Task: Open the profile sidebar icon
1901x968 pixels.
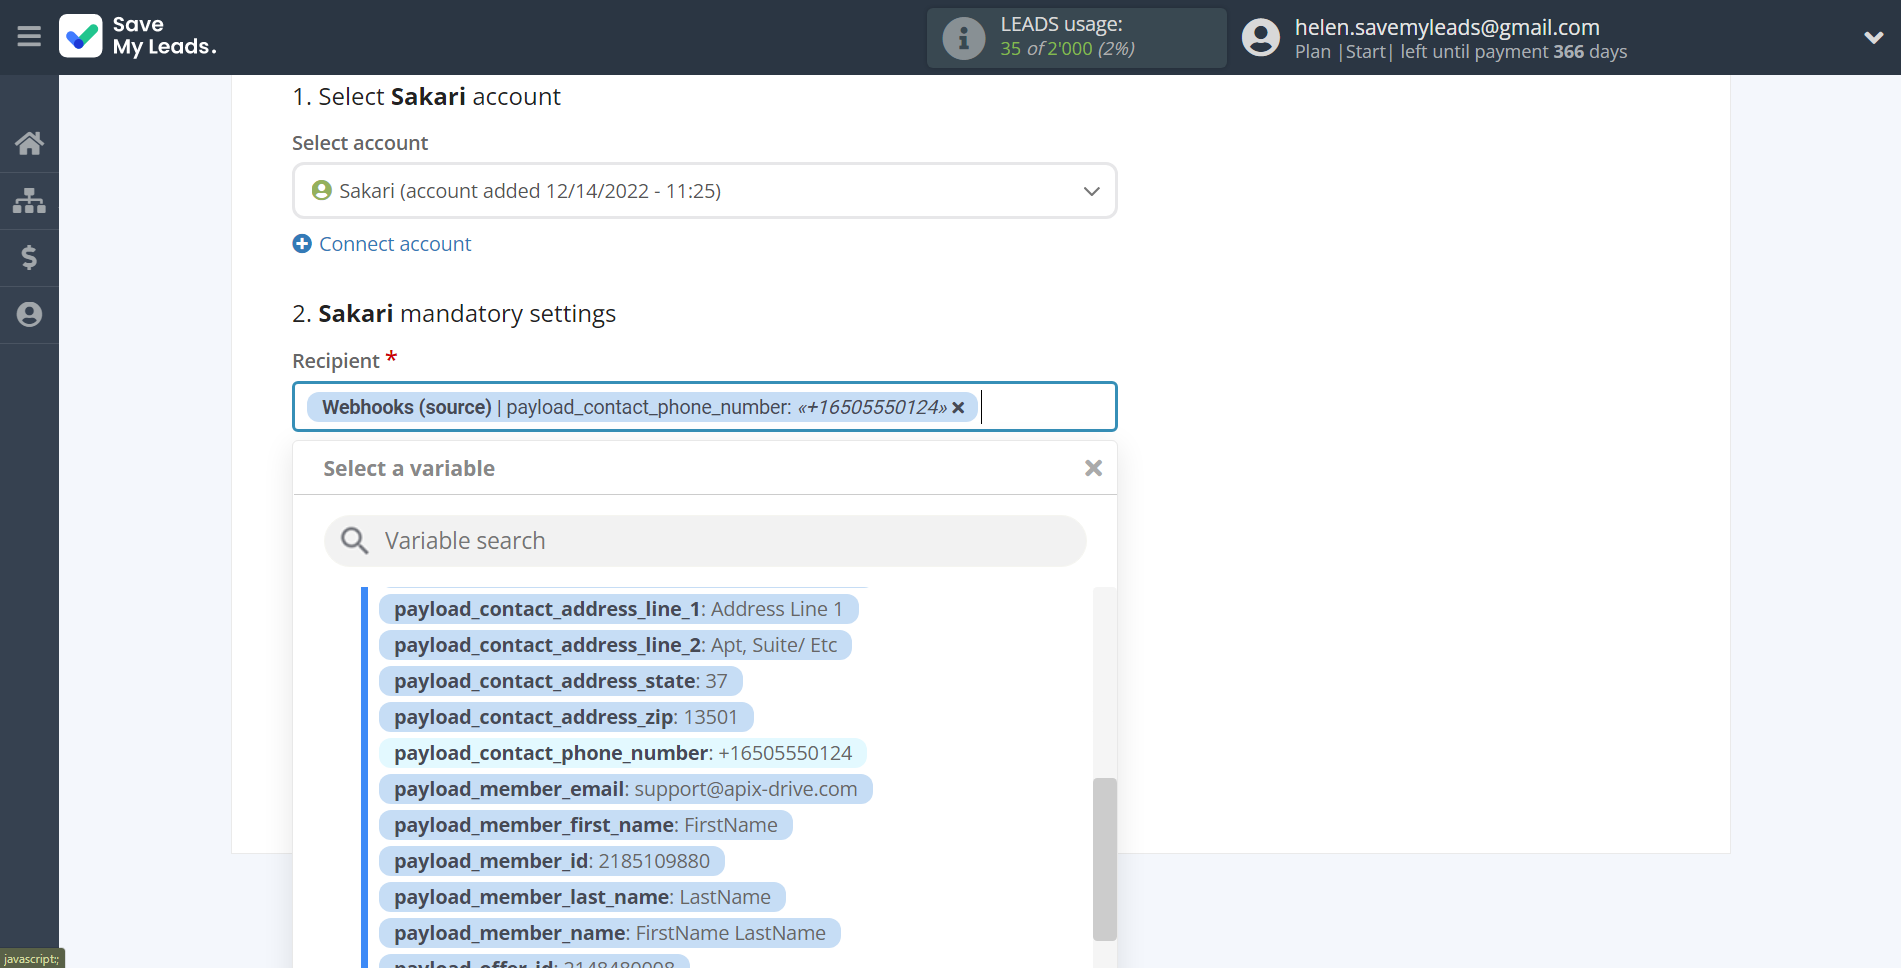Action: [x=29, y=315]
